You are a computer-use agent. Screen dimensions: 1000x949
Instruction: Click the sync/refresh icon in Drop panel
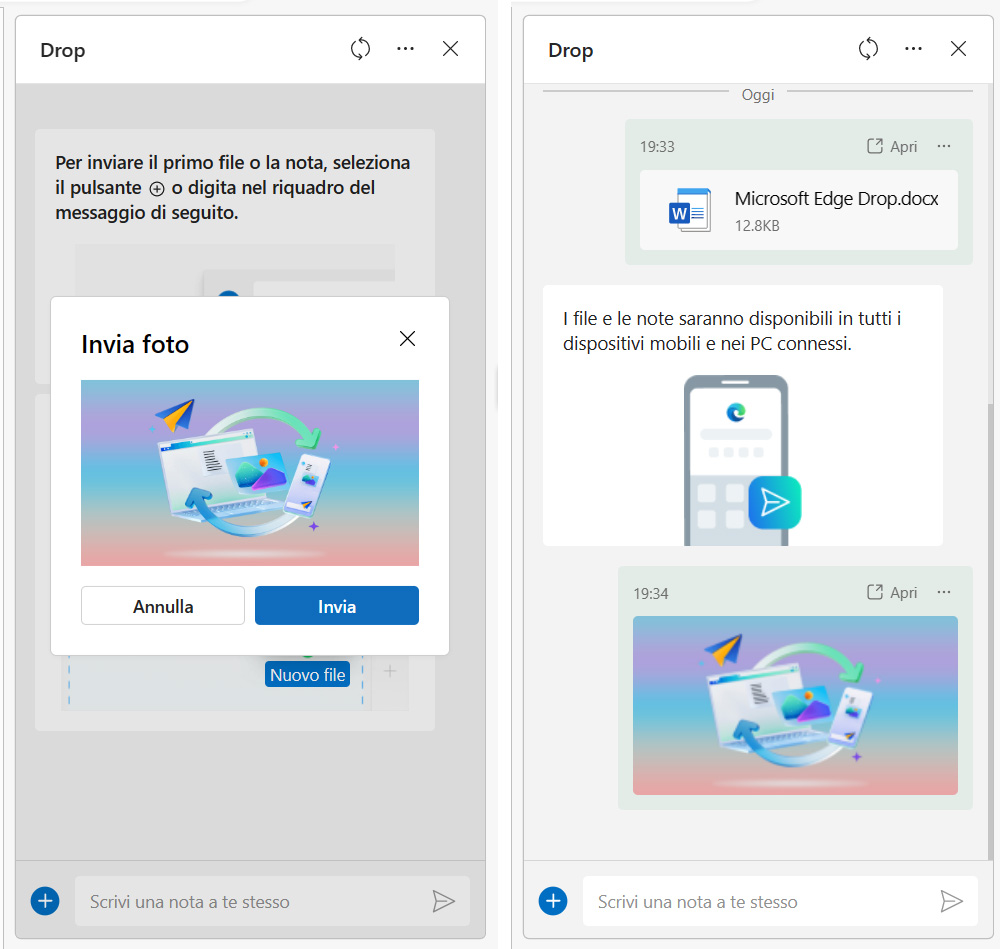(360, 48)
